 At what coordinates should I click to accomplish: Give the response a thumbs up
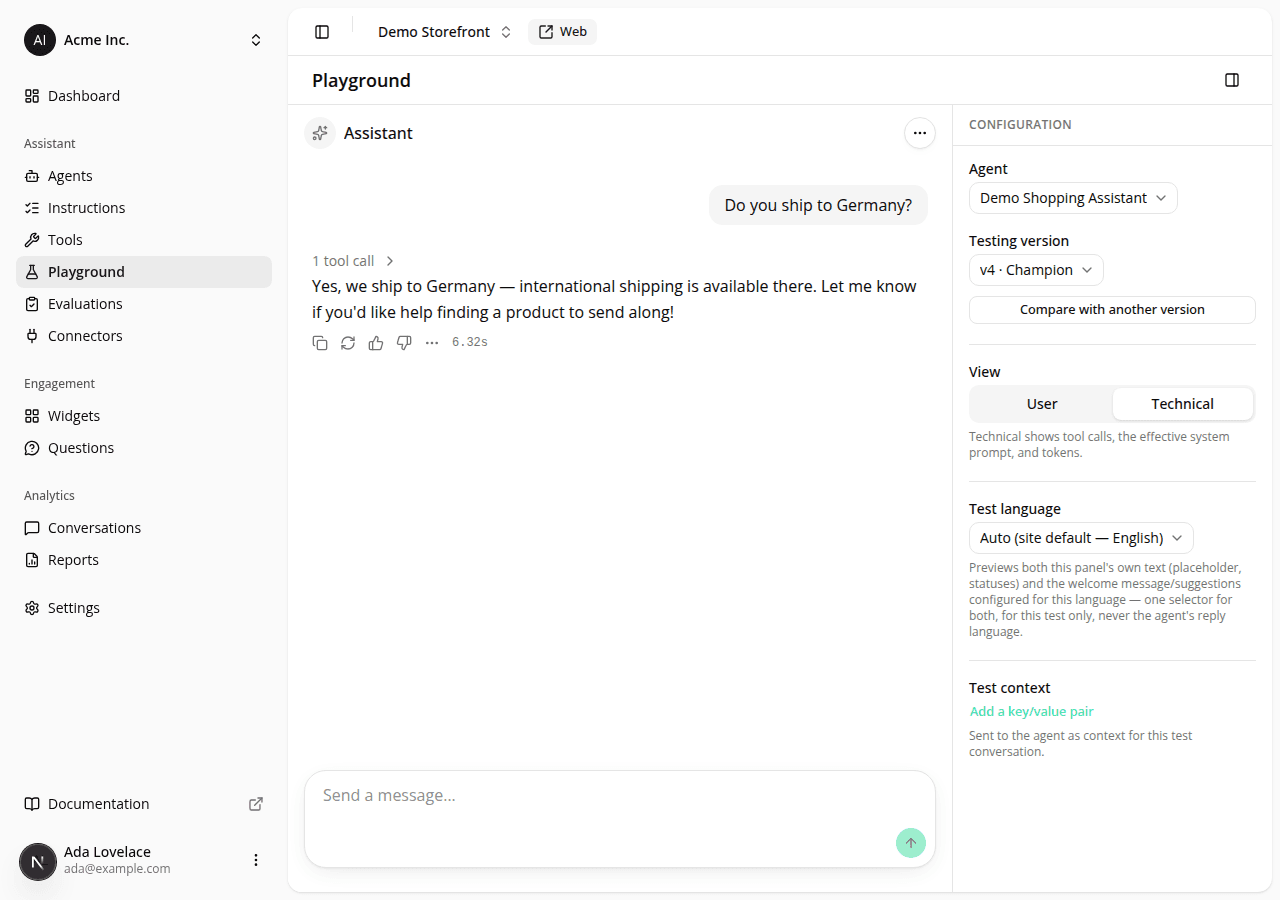(x=376, y=343)
